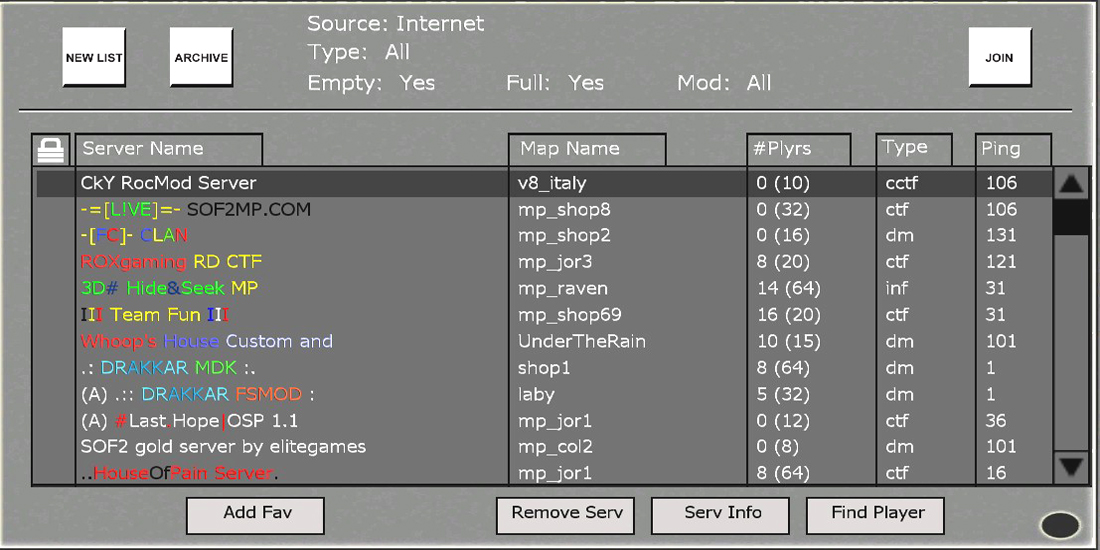The image size is (1100, 550).
Task: Click the dark oval button bottom-right
Action: [1060, 525]
